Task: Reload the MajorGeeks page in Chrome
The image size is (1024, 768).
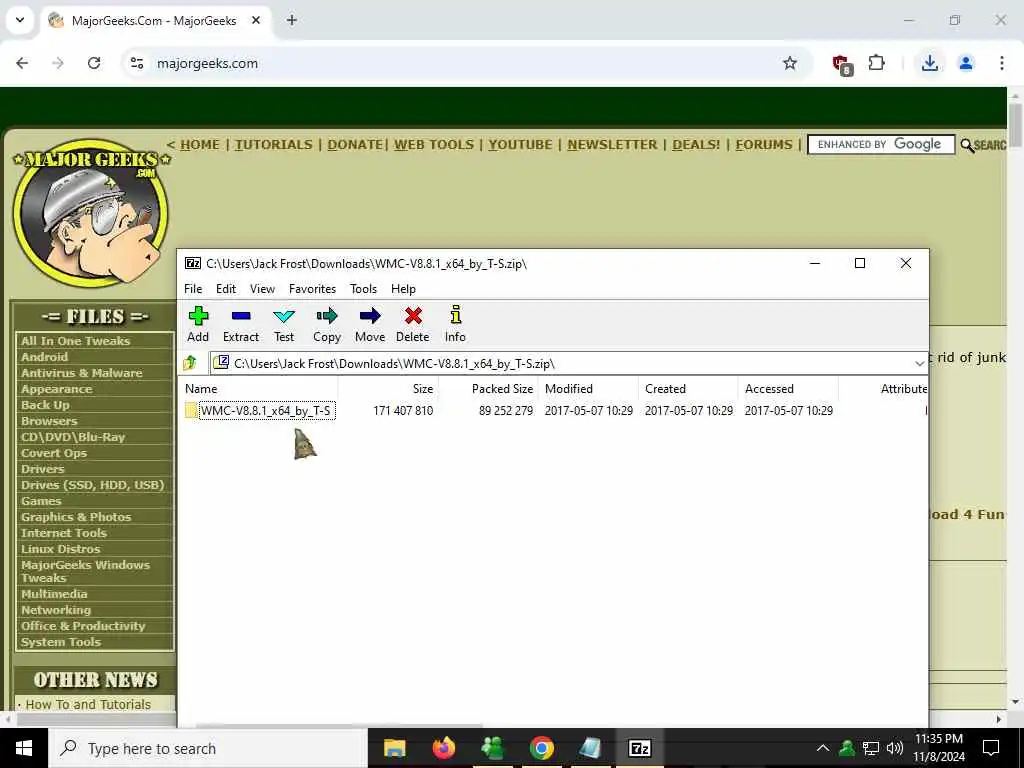Action: 94,63
